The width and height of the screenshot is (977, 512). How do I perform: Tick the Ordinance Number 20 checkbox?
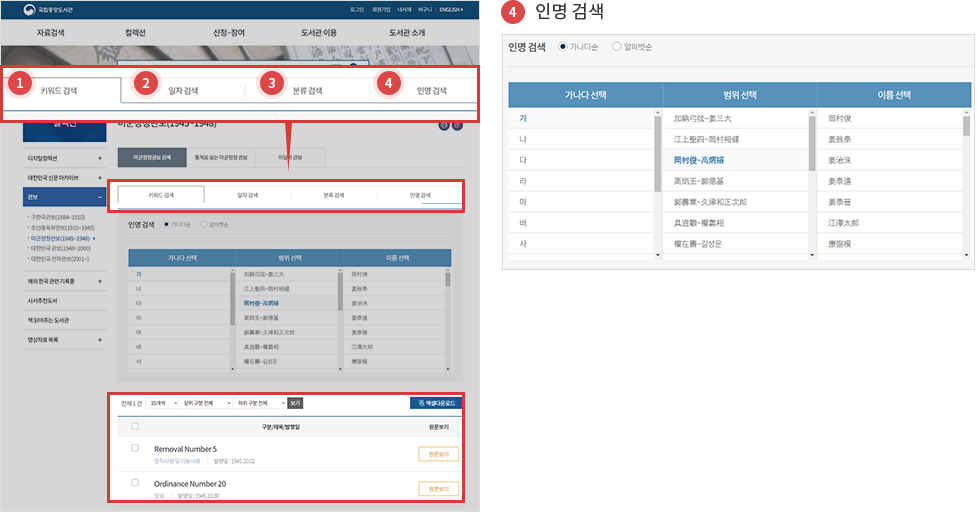click(135, 482)
